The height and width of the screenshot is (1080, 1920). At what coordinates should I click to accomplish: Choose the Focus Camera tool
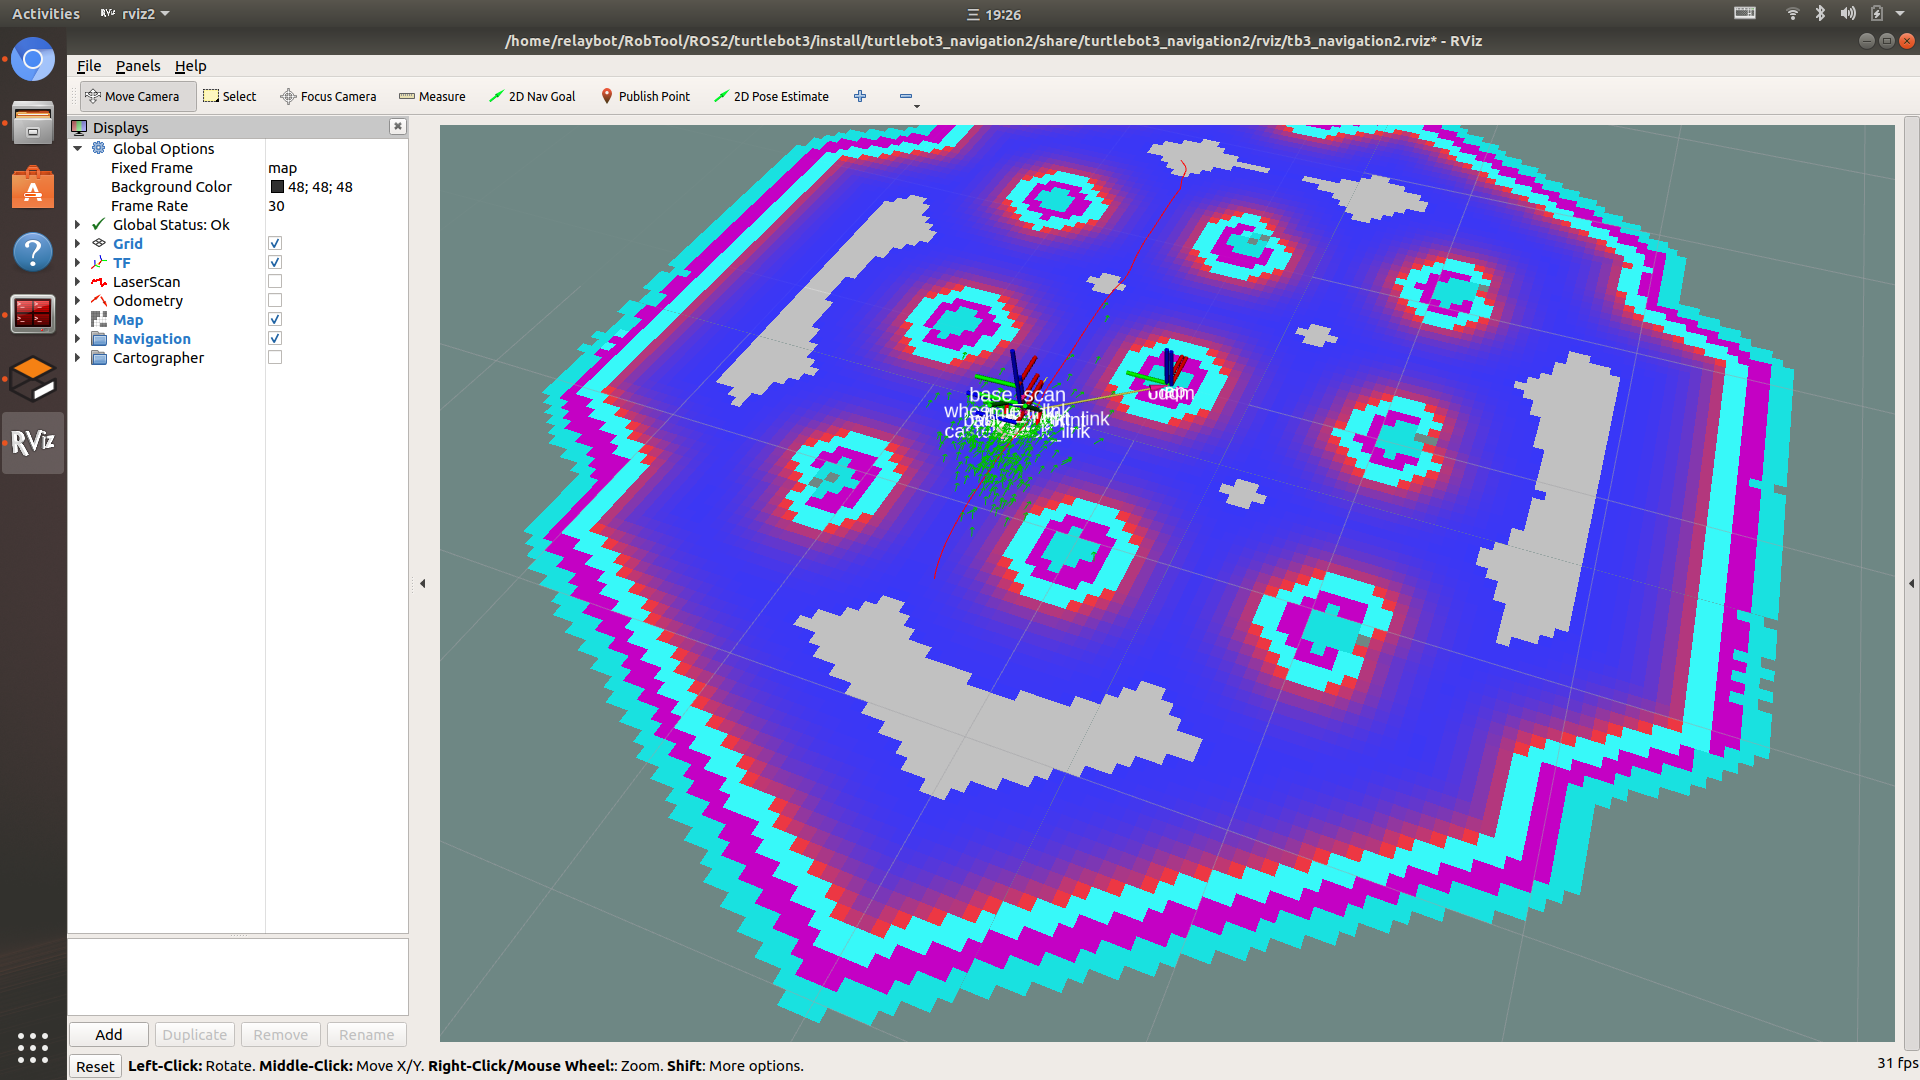(328, 96)
